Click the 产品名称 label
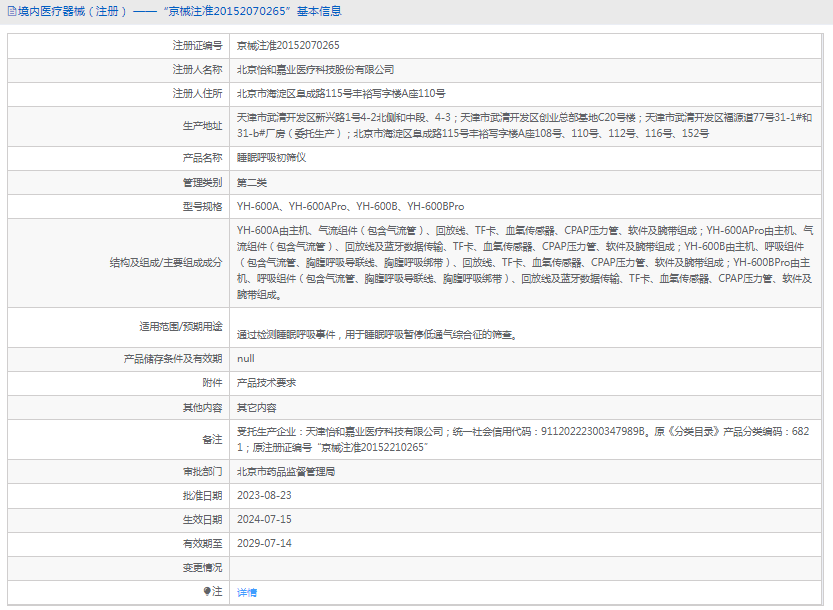The height and width of the screenshot is (610, 833). pyautogui.click(x=202, y=157)
